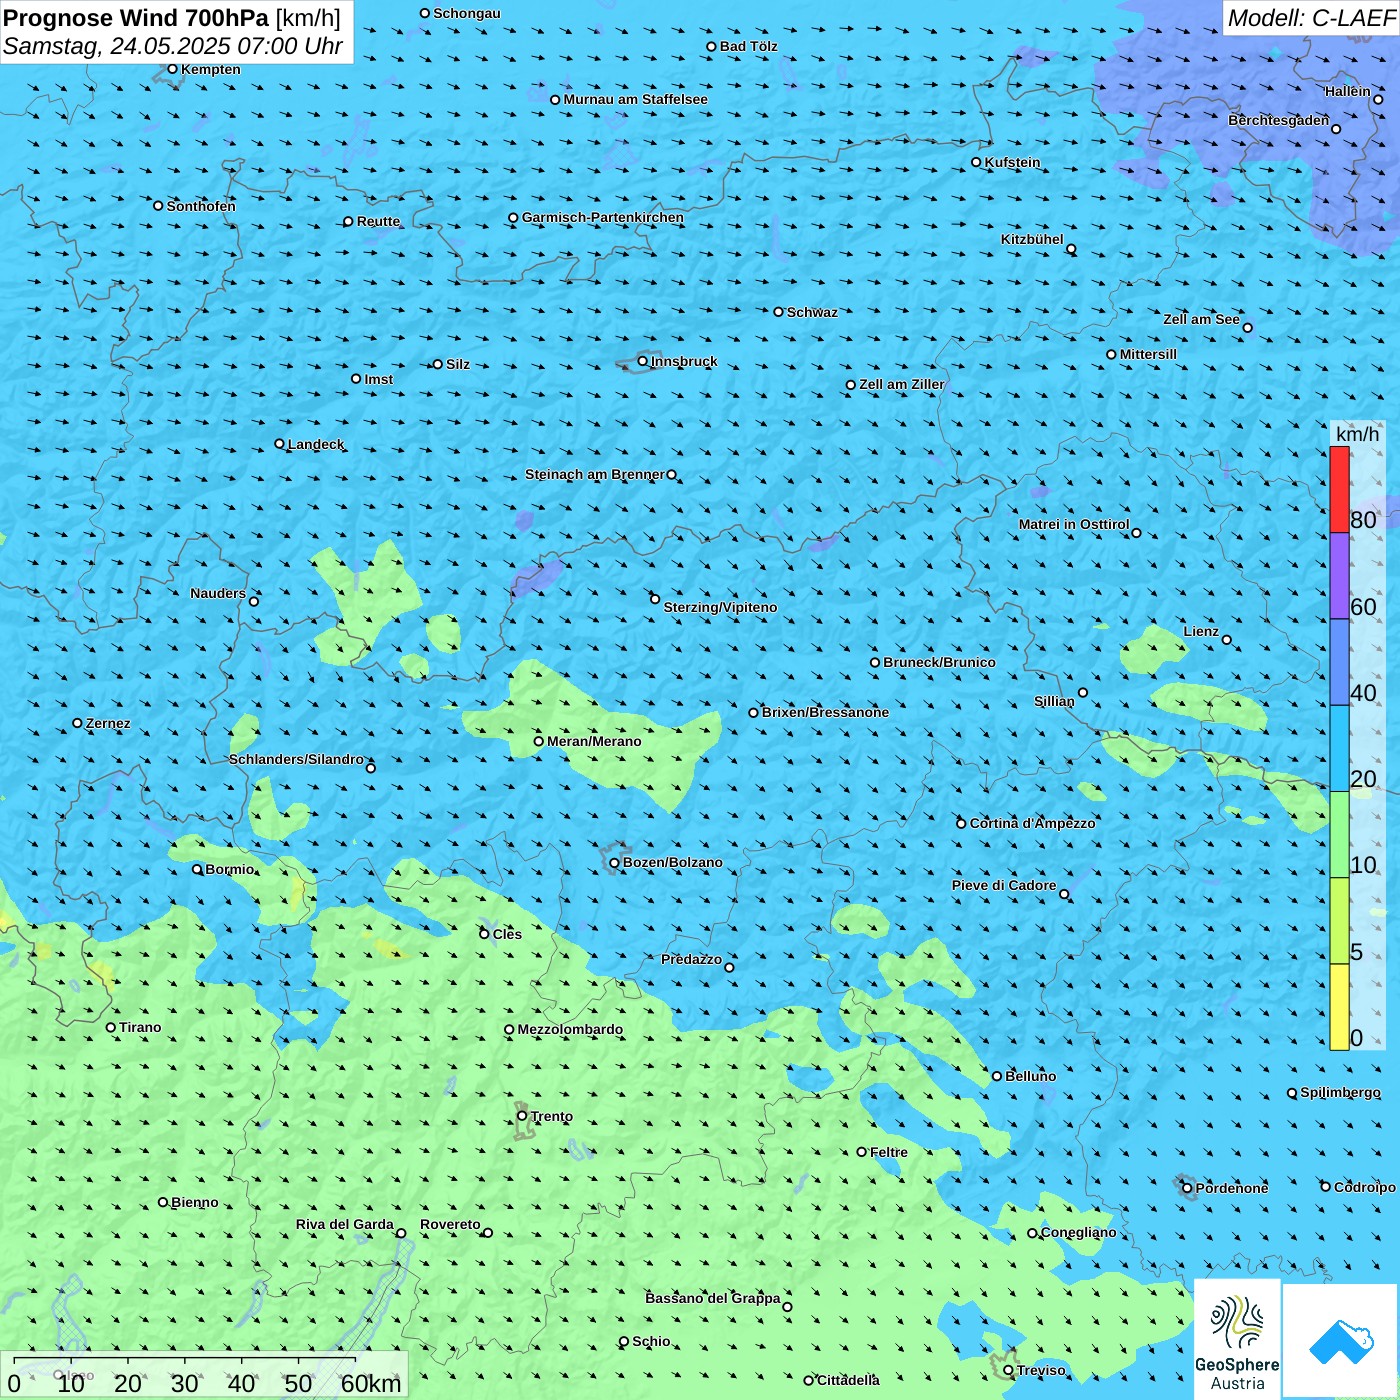Image resolution: width=1400 pixels, height=1400 pixels.
Task: Click the Matrei in Osttirol label
Action: pos(1074,524)
